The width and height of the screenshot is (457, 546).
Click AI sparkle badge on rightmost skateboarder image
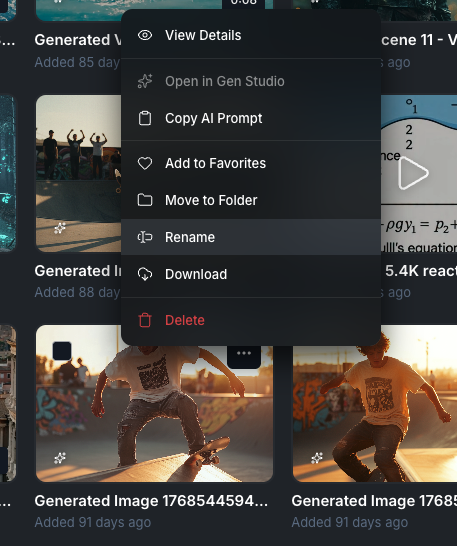(x=317, y=458)
